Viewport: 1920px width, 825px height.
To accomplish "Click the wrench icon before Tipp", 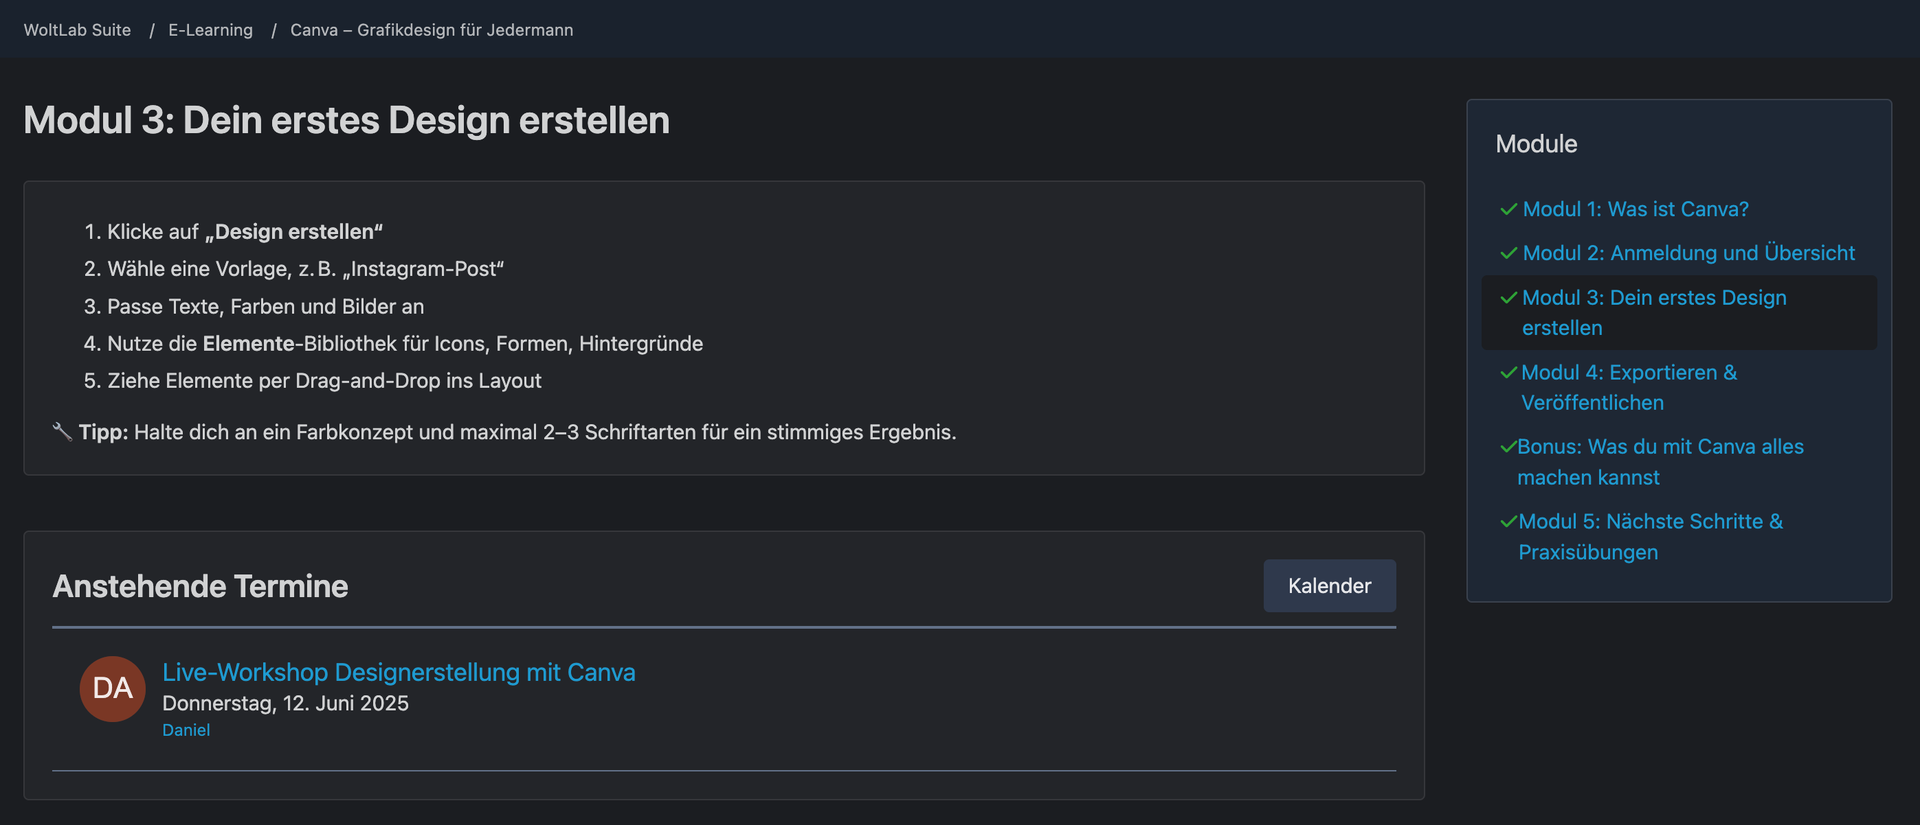I will pos(62,431).
